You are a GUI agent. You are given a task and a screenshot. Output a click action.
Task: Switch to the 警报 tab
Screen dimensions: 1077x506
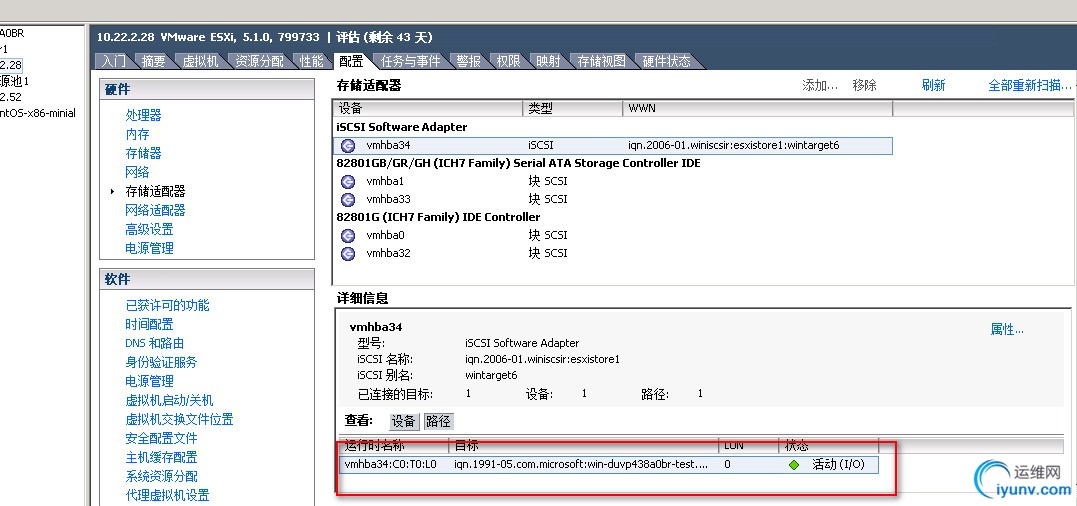(x=468, y=61)
